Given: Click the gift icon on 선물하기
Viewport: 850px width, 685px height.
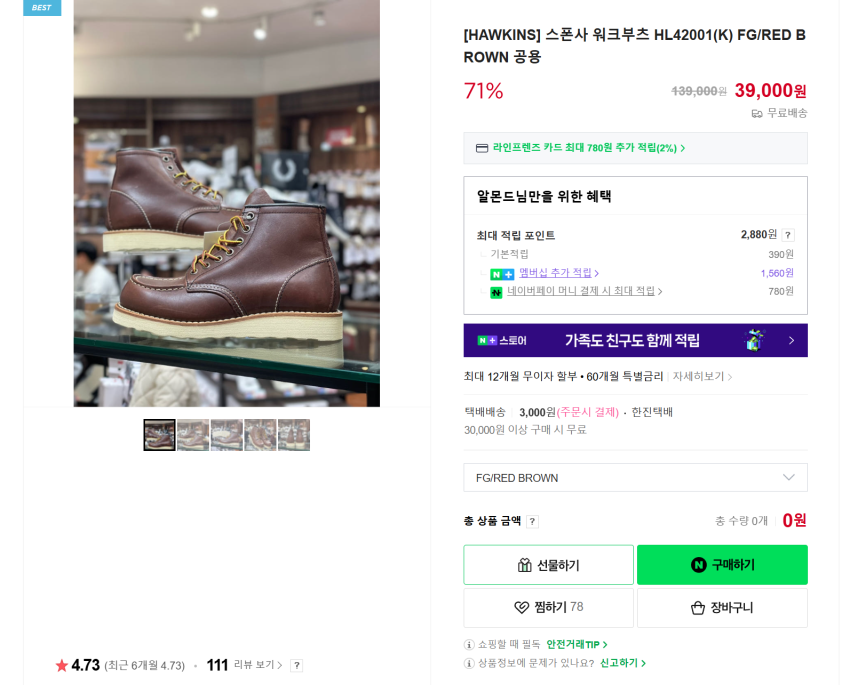Looking at the screenshot, I should click(x=525, y=565).
